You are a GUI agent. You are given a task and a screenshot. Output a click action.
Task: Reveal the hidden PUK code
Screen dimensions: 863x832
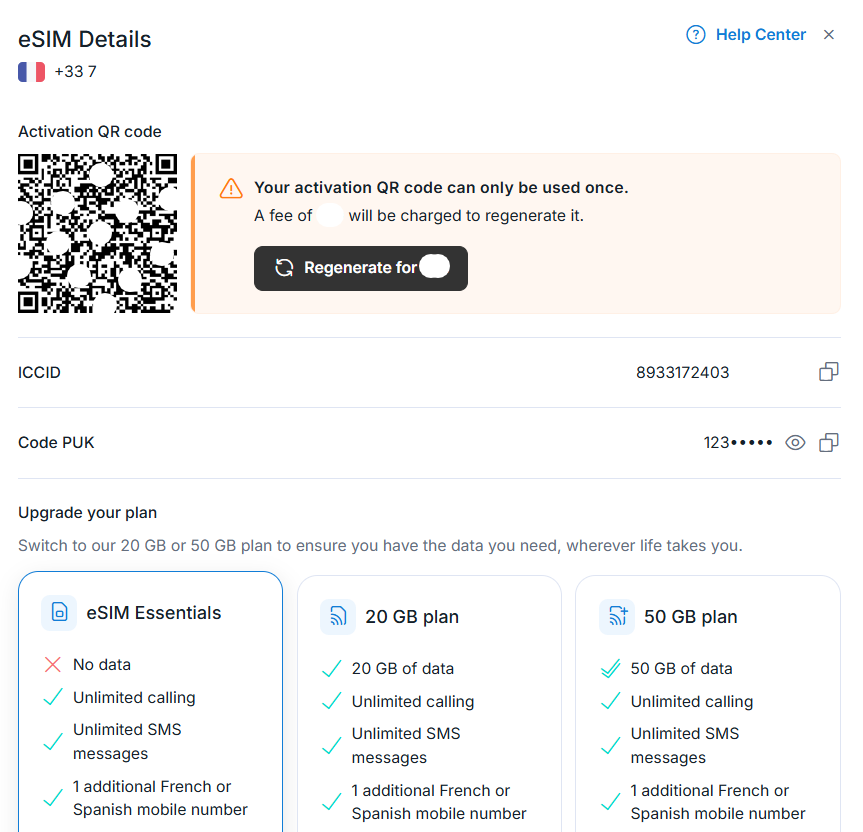tap(795, 442)
